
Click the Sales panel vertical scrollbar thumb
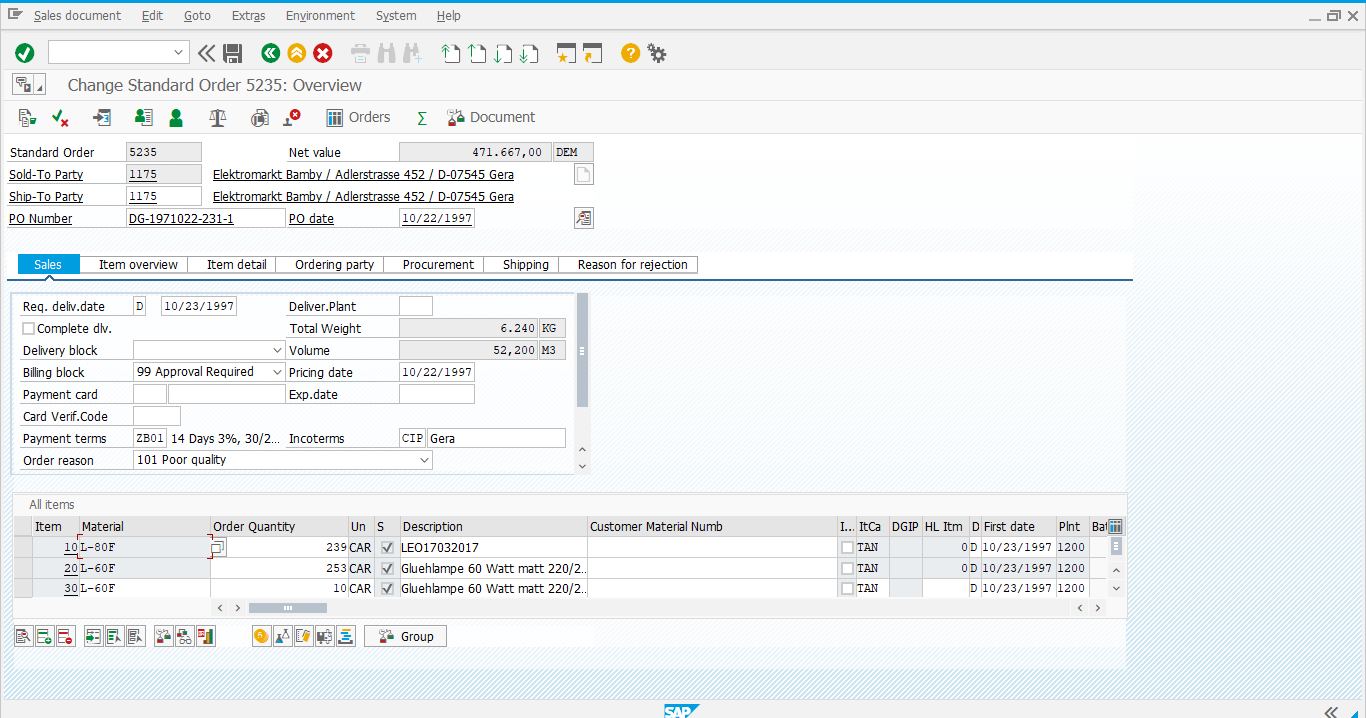pyautogui.click(x=582, y=350)
